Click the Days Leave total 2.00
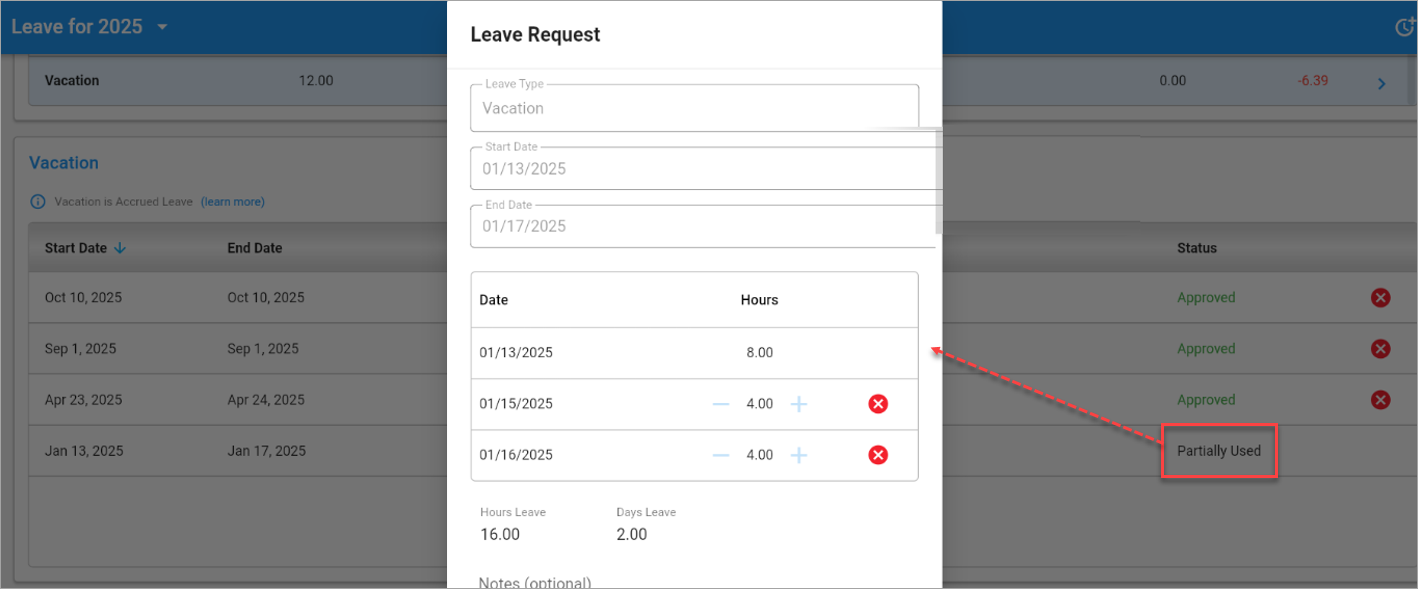 (x=632, y=534)
